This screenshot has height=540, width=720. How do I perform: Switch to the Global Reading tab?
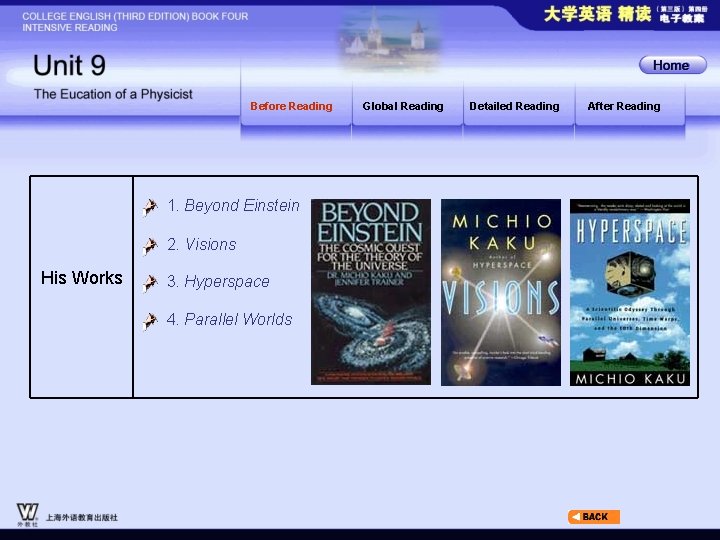pyautogui.click(x=403, y=106)
